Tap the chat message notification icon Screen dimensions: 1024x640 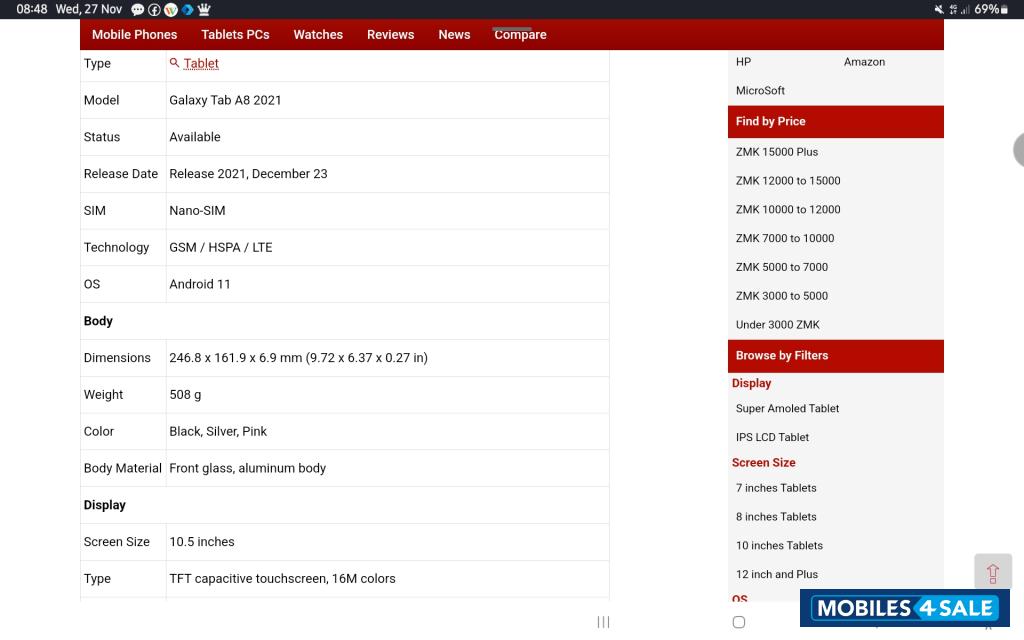point(138,9)
